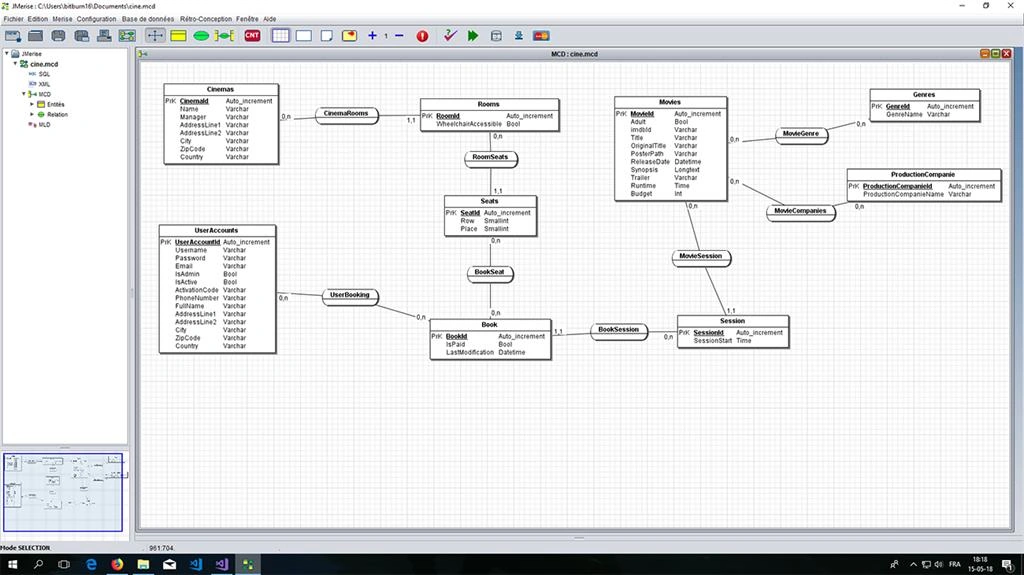
Task: Select the SQL item in project tree
Action: [x=44, y=74]
